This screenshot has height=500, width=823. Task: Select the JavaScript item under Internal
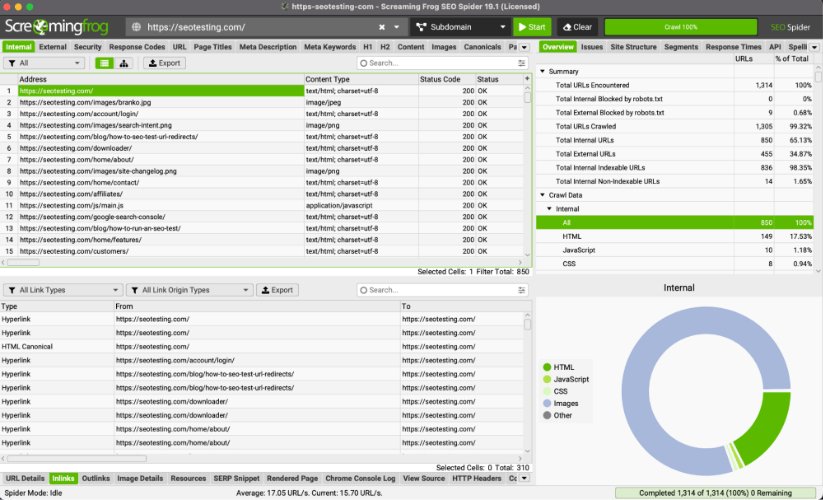674,250
